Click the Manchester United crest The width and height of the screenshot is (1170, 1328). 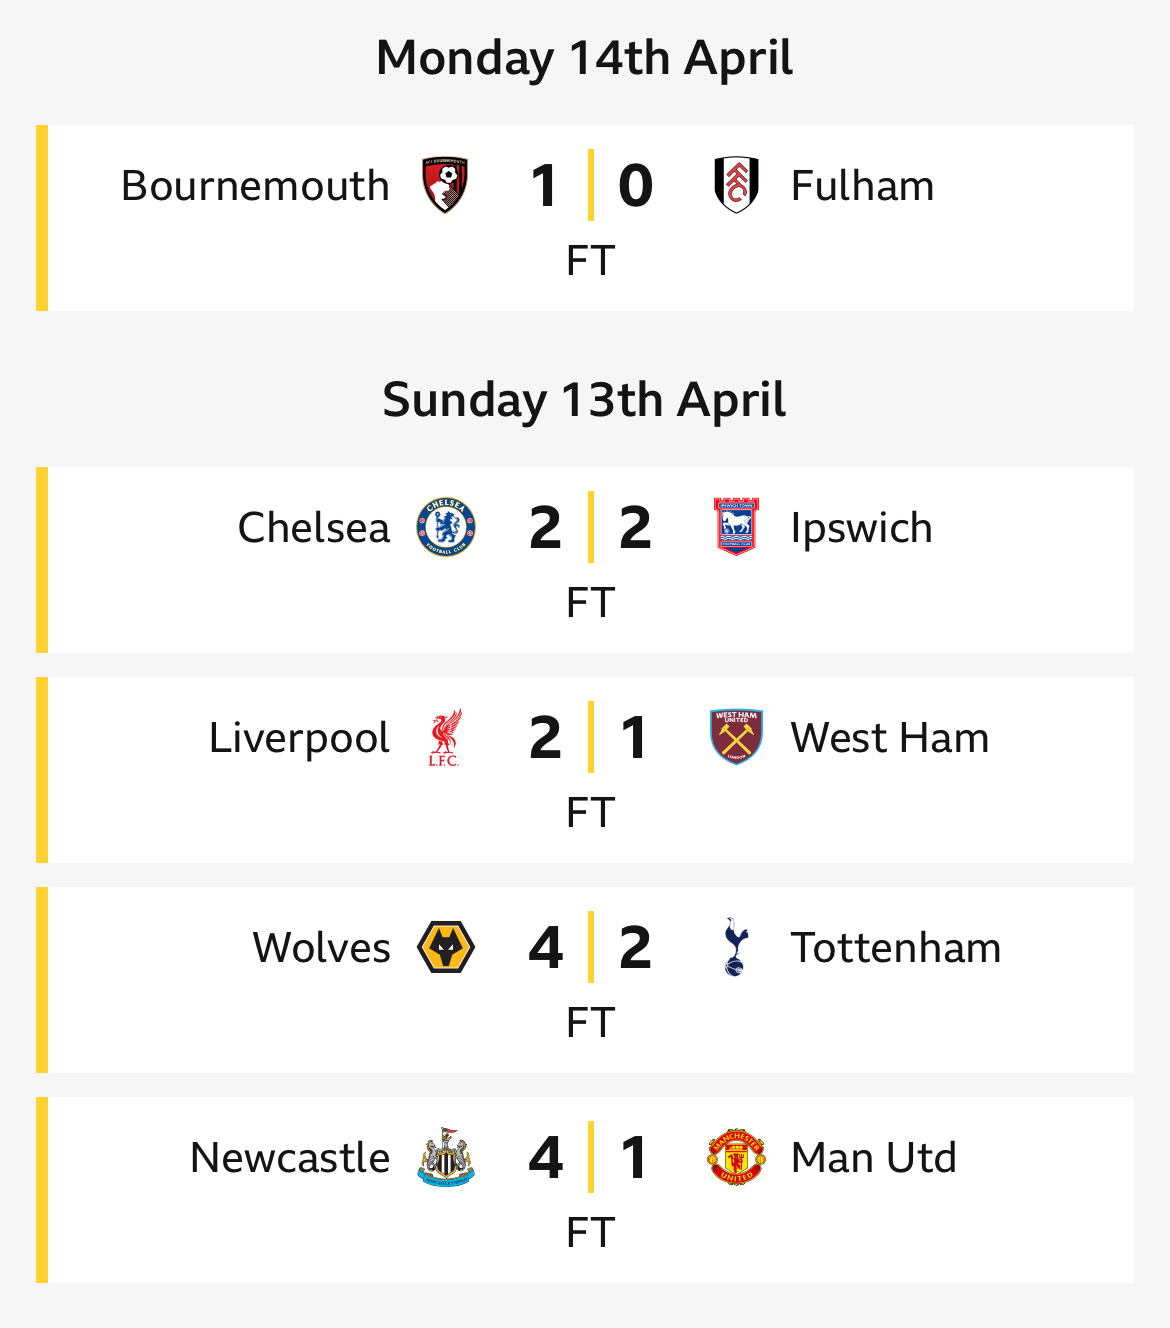[x=736, y=1157]
